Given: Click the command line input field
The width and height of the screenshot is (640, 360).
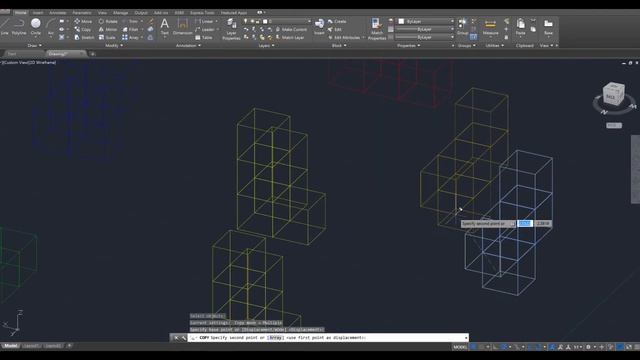Looking at the screenshot, I should point(327,338).
